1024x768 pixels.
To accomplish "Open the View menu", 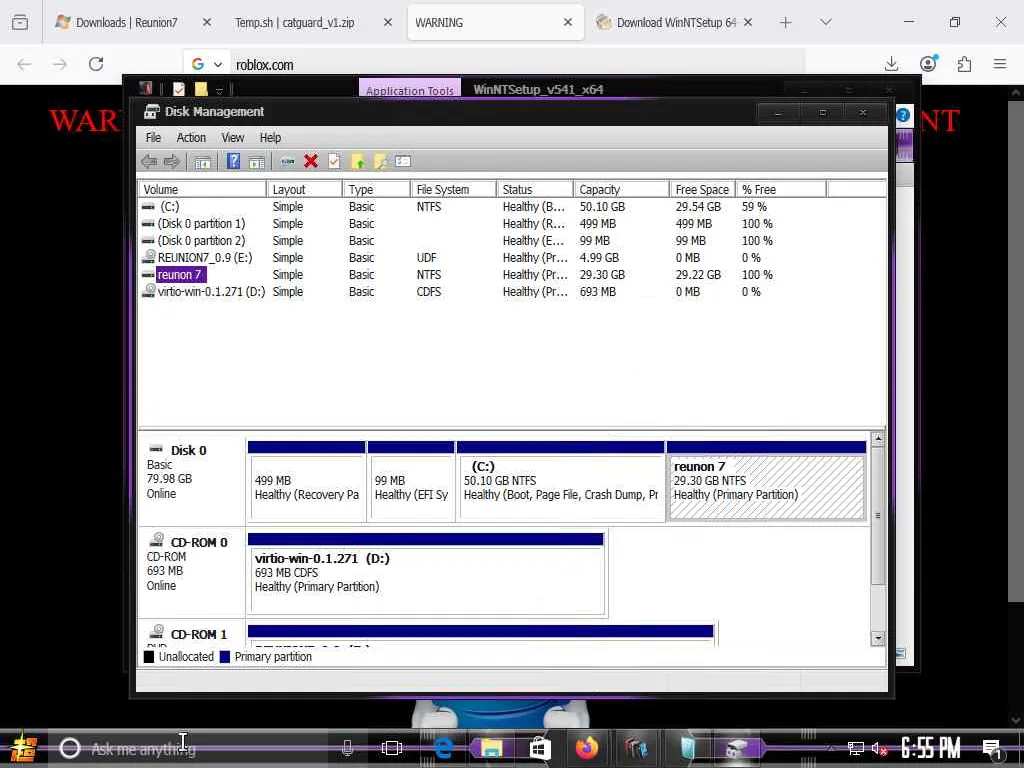I will click(x=232, y=138).
